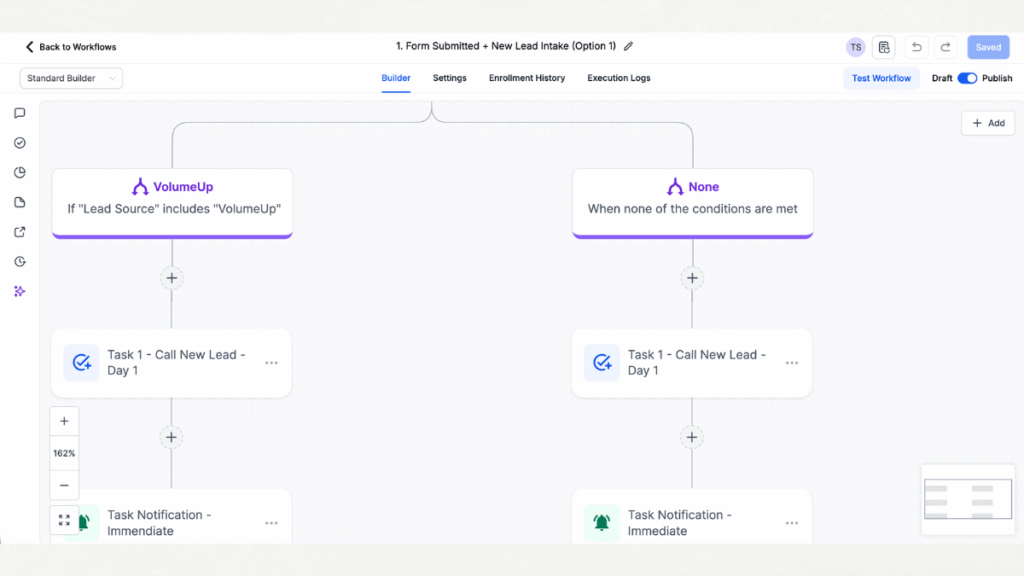The width and height of the screenshot is (1024, 576).
Task: Click the plus connector under the VolumeUp branch
Action: pos(171,278)
